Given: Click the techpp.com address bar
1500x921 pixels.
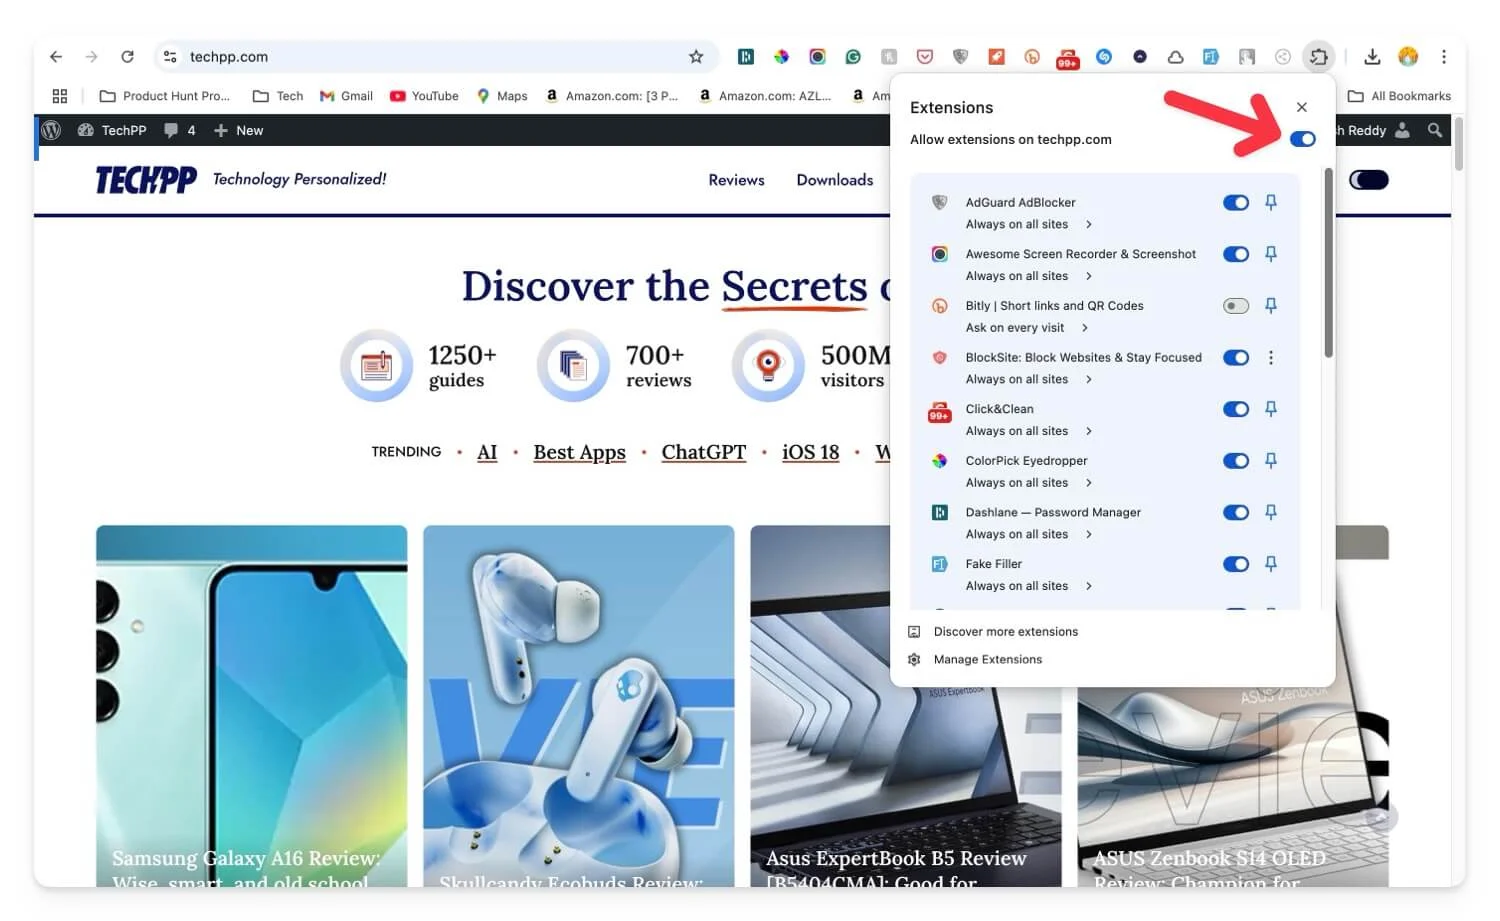Looking at the screenshot, I should coord(436,57).
